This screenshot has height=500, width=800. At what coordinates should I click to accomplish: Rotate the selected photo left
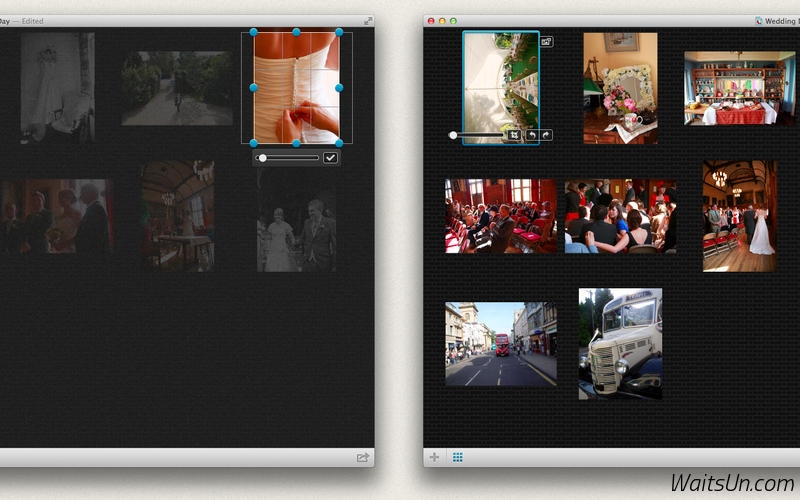[532, 135]
